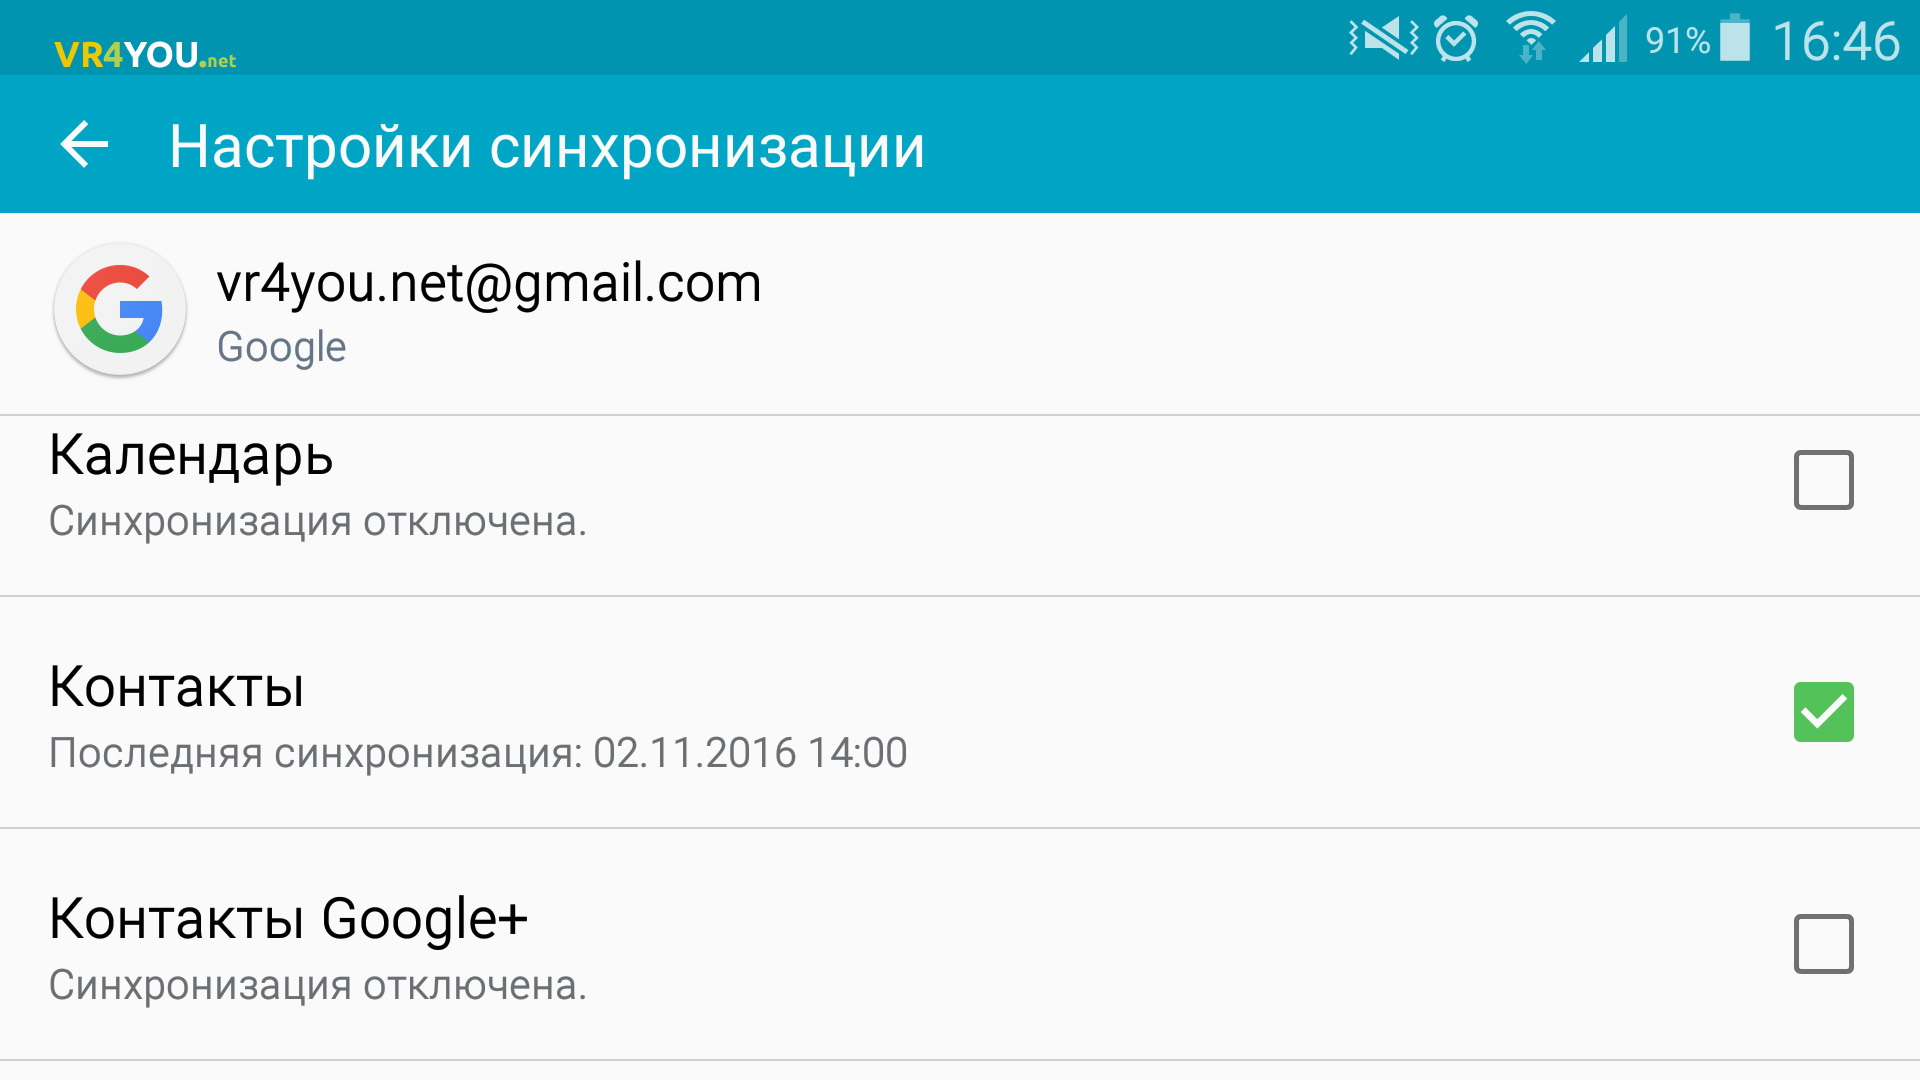Image resolution: width=1920 pixels, height=1080 pixels.
Task: Tap the back arrow icon
Action: (x=84, y=146)
